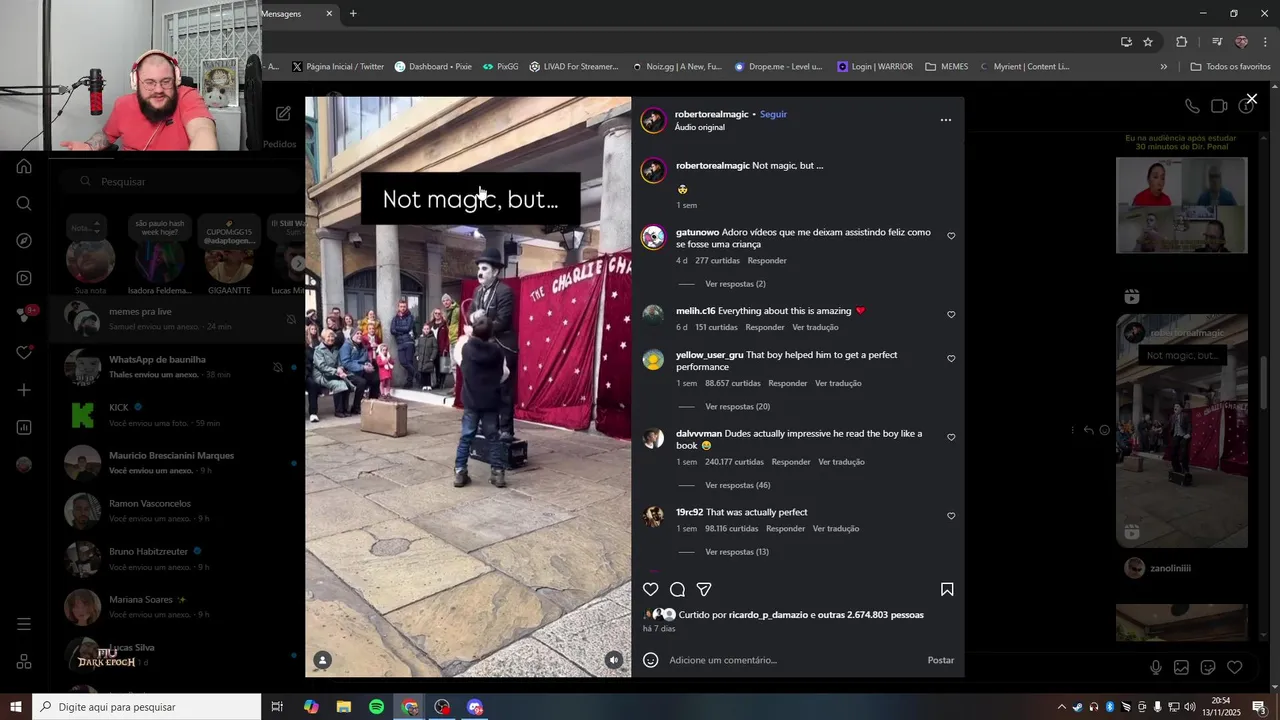Expand Ver respostas (13) replies
The image size is (1280, 720).
tap(736, 552)
